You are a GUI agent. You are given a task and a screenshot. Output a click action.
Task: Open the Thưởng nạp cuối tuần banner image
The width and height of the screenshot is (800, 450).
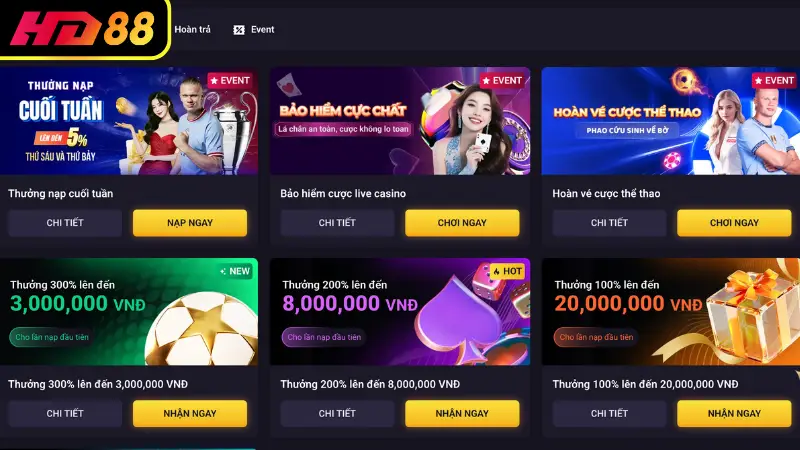129,121
